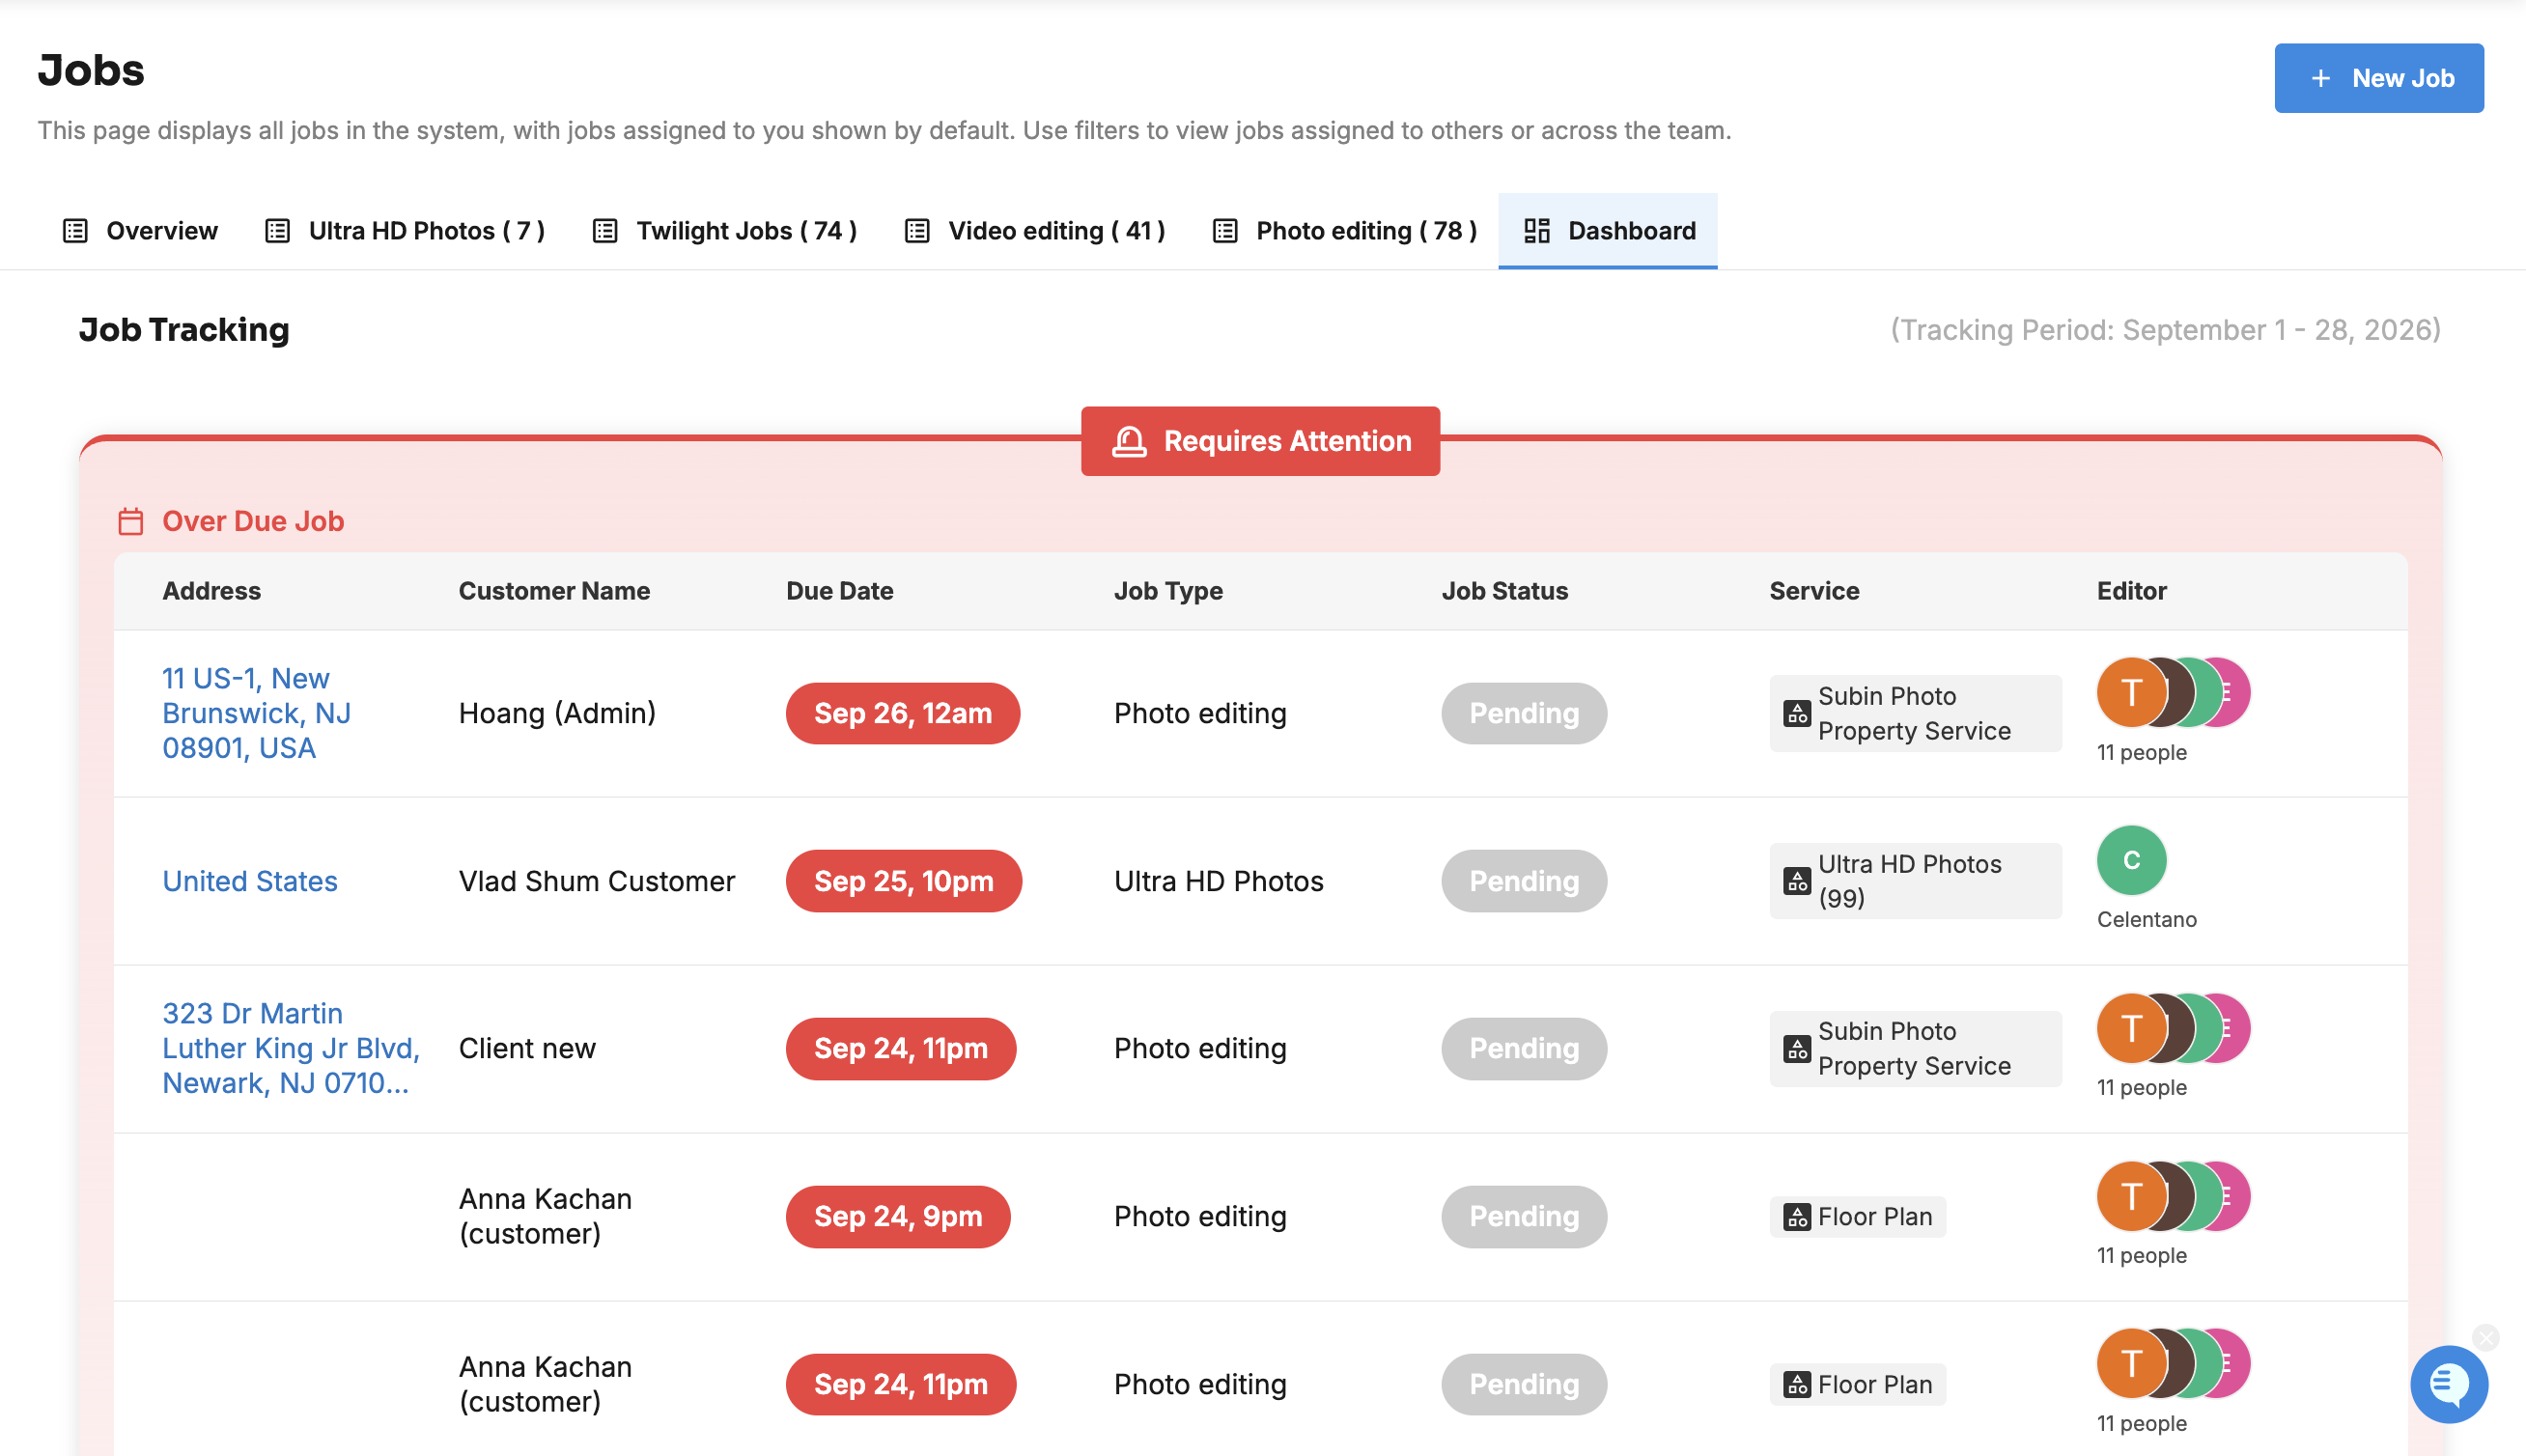Click the Twilight Jobs tab list icon
2526x1456 pixels.
tap(604, 231)
